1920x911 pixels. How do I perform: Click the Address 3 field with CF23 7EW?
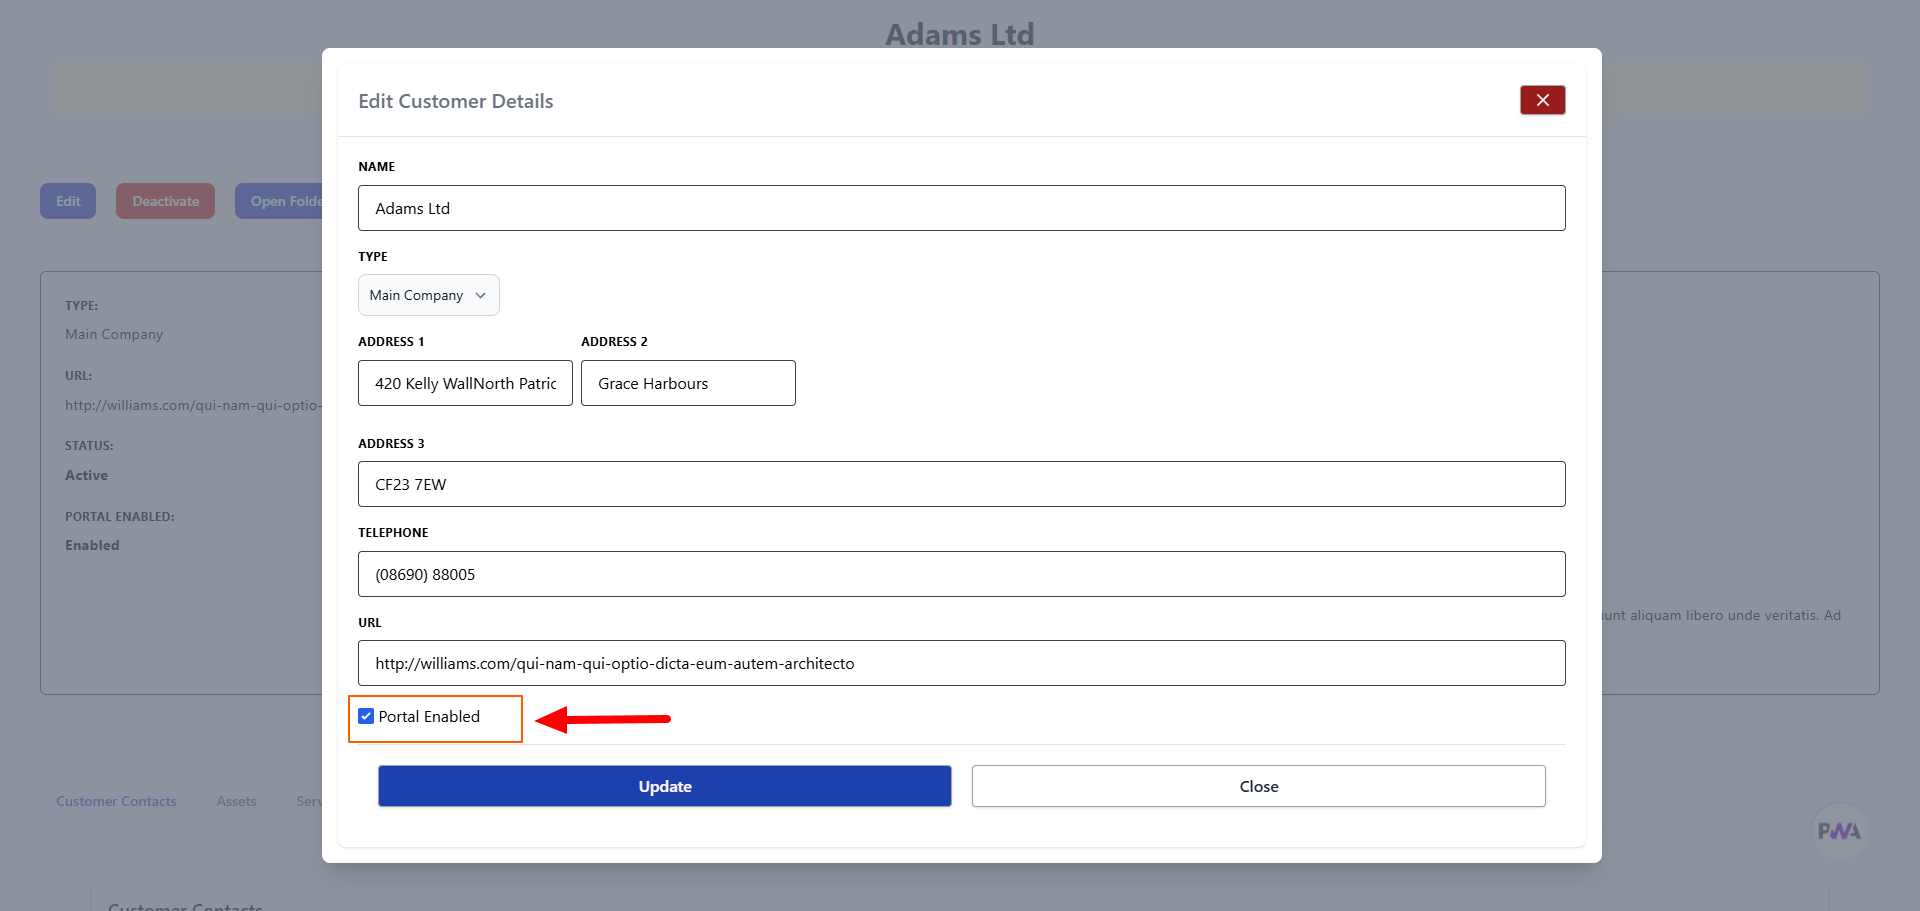tap(961, 484)
